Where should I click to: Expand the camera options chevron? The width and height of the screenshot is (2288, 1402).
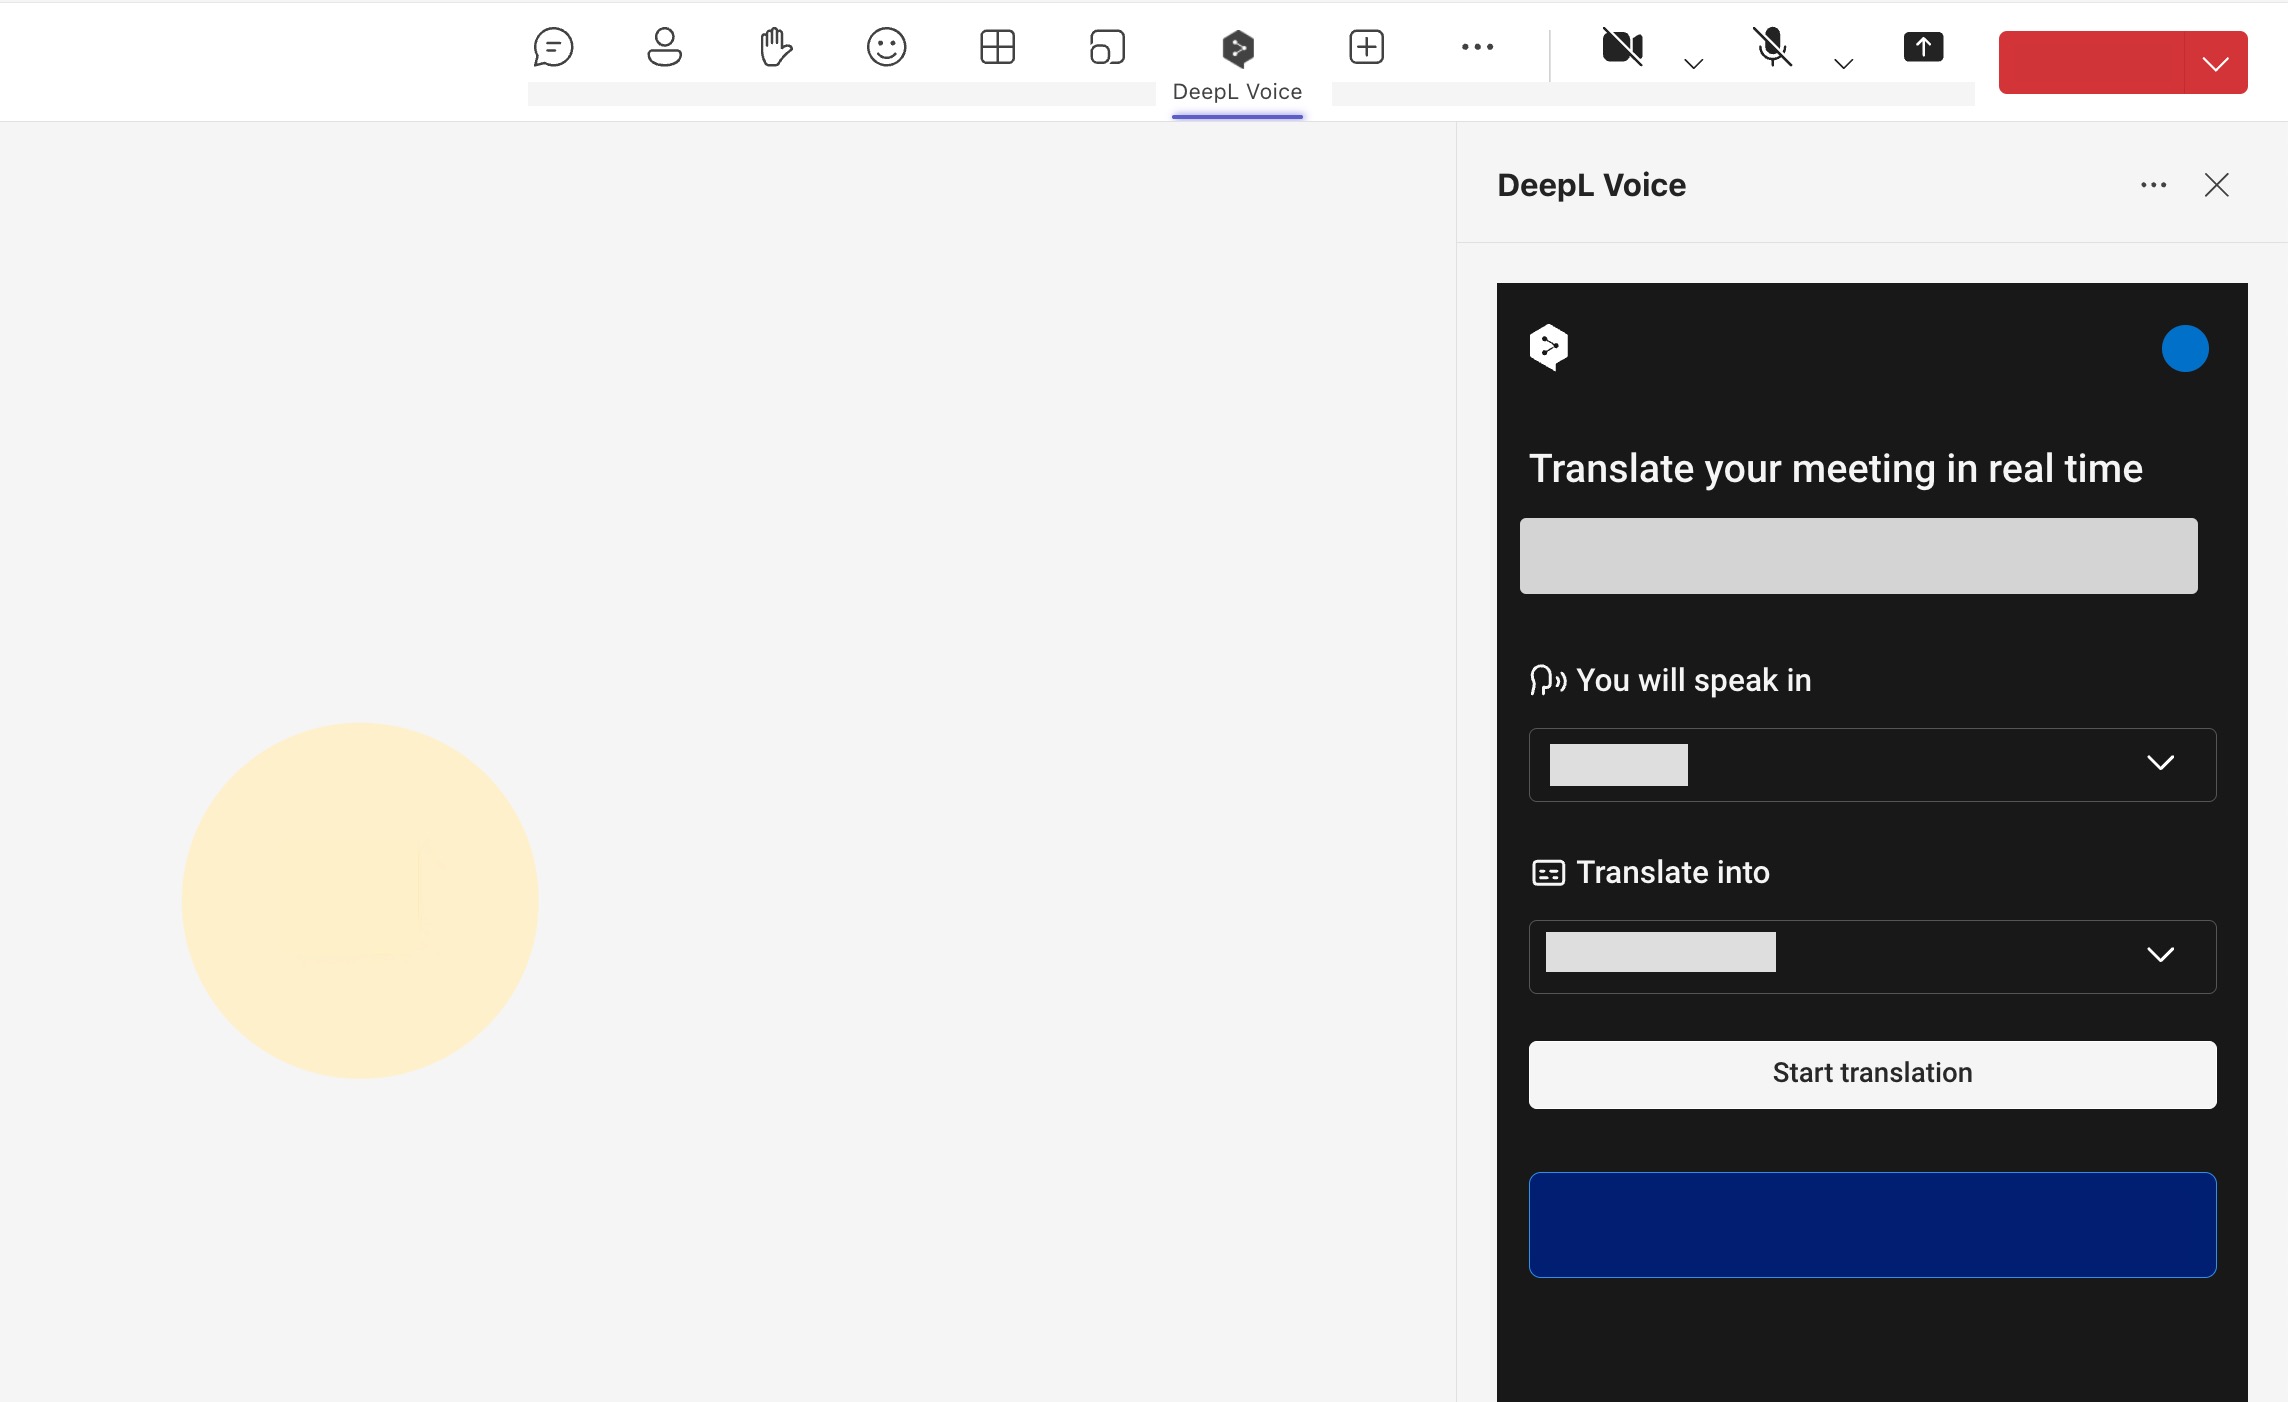1692,62
